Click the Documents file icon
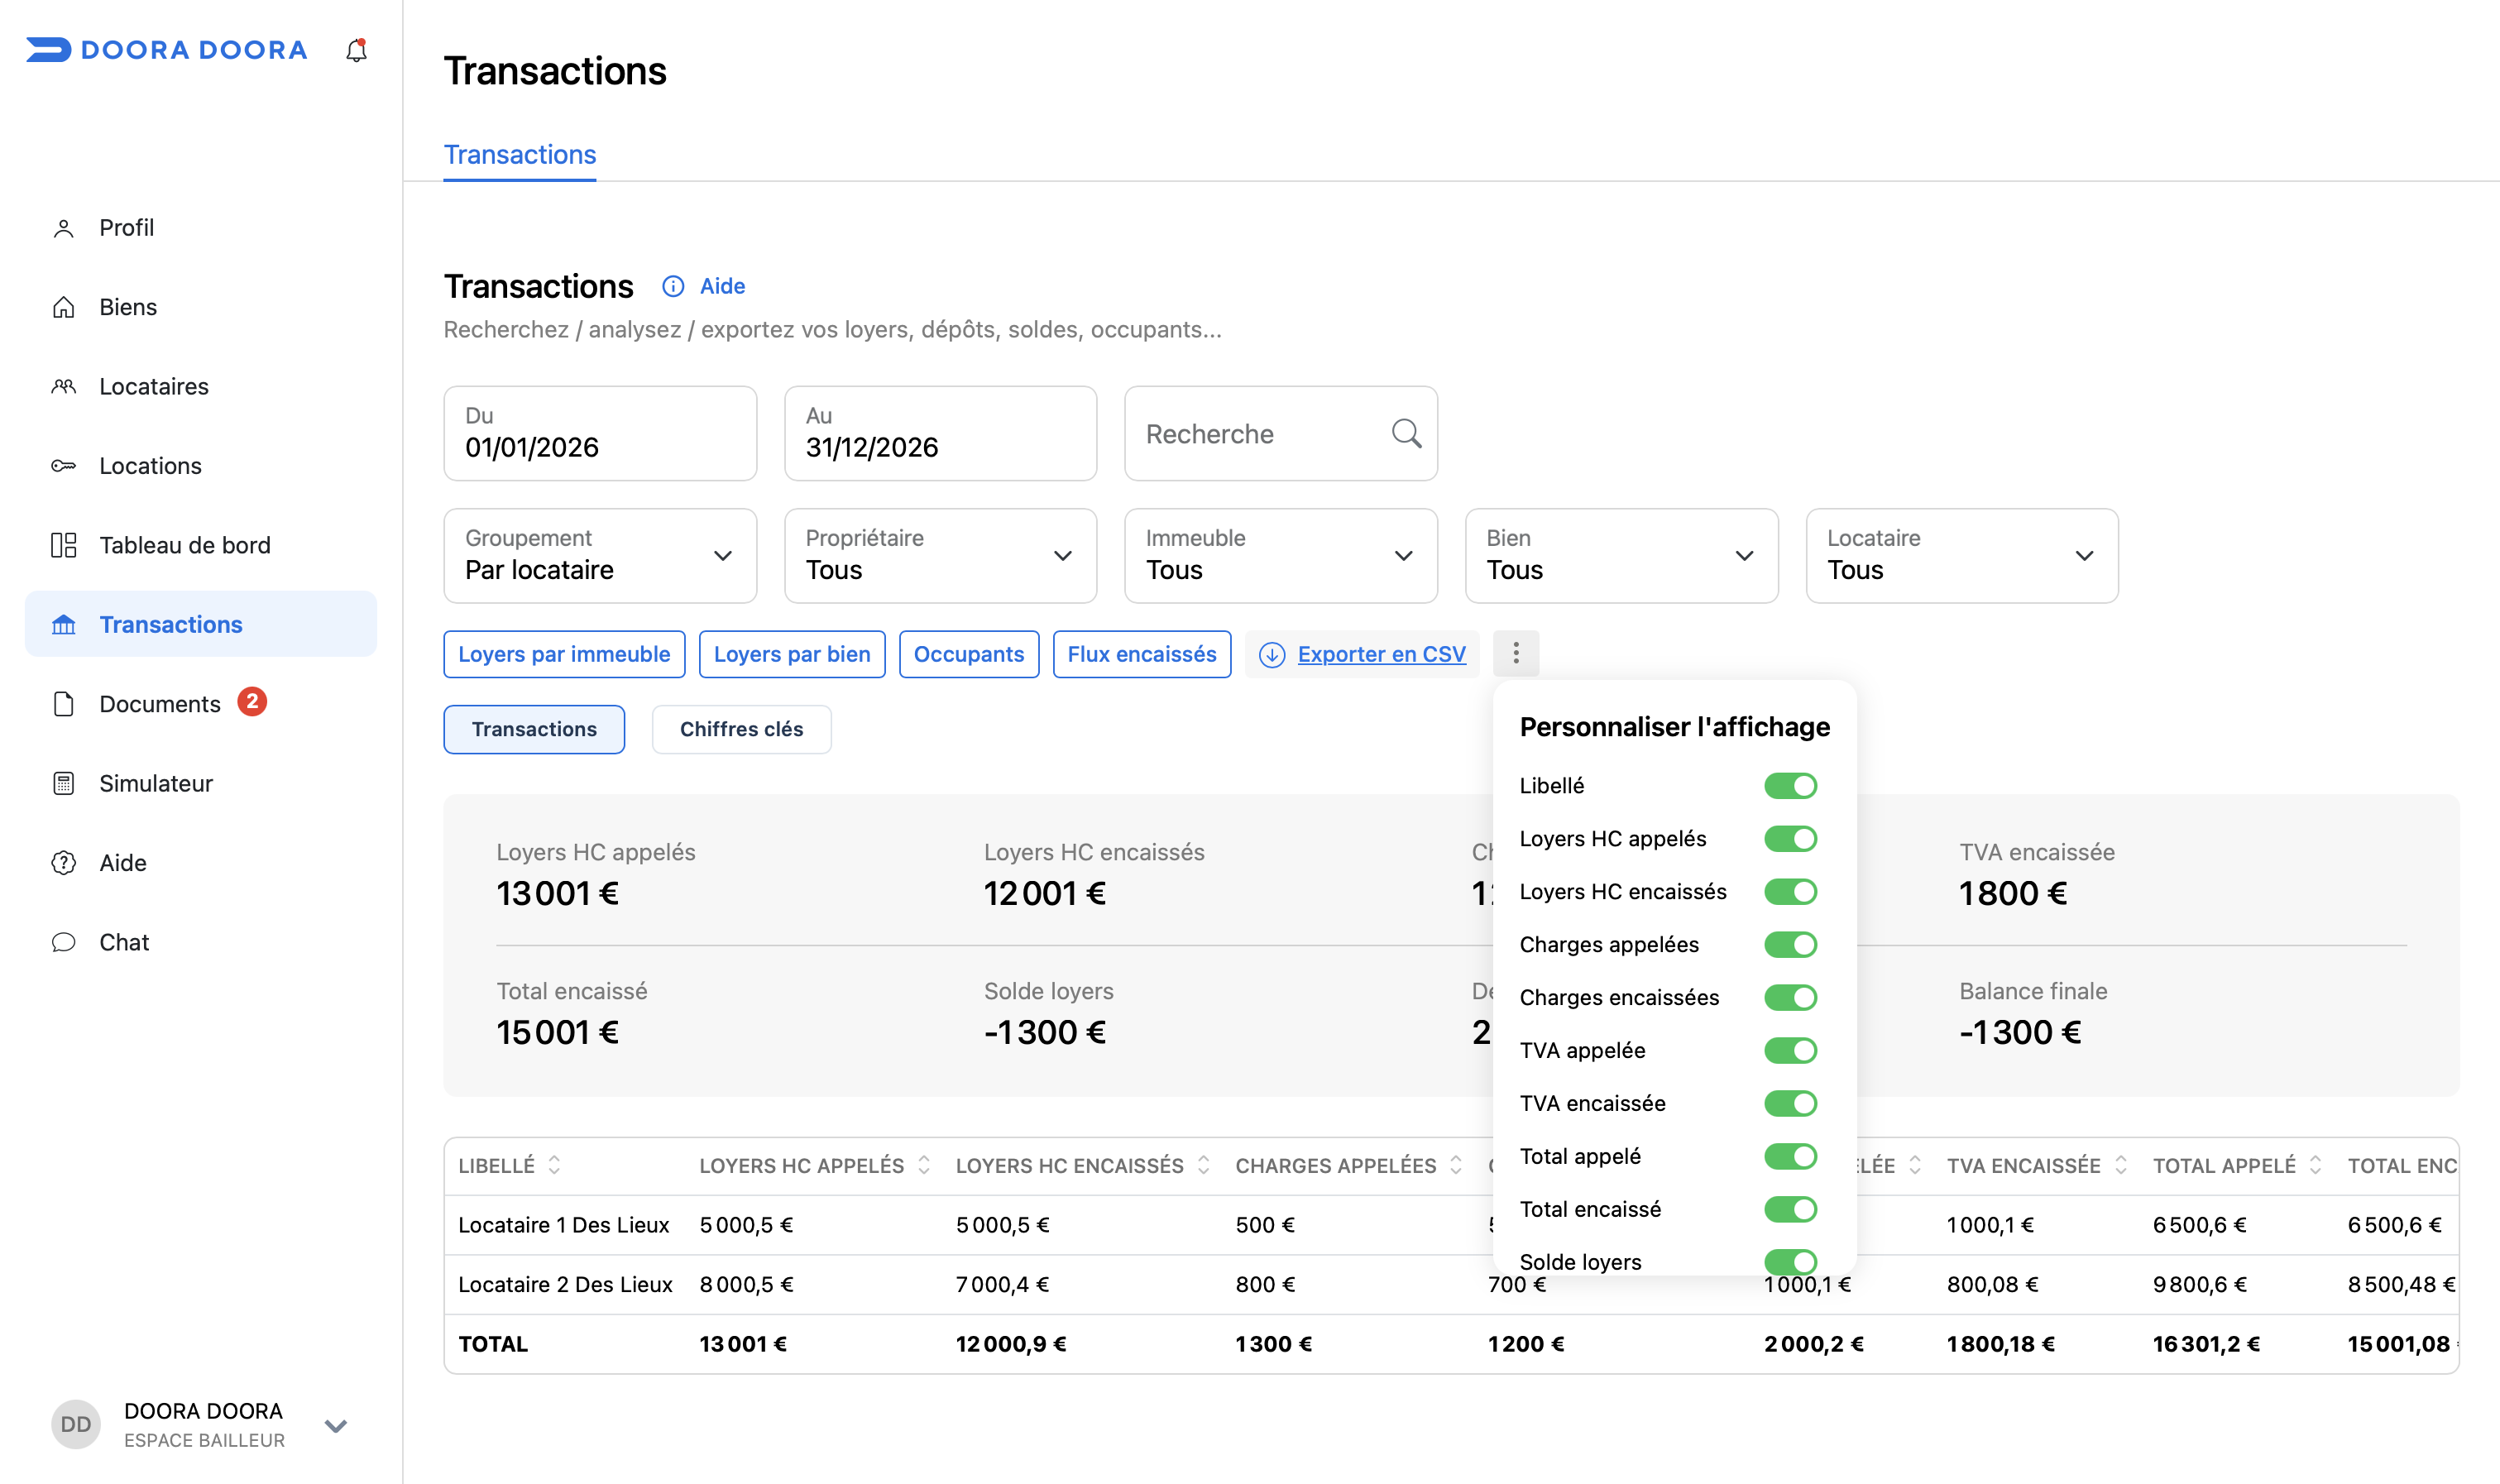This screenshot has width=2500, height=1484. click(x=64, y=704)
